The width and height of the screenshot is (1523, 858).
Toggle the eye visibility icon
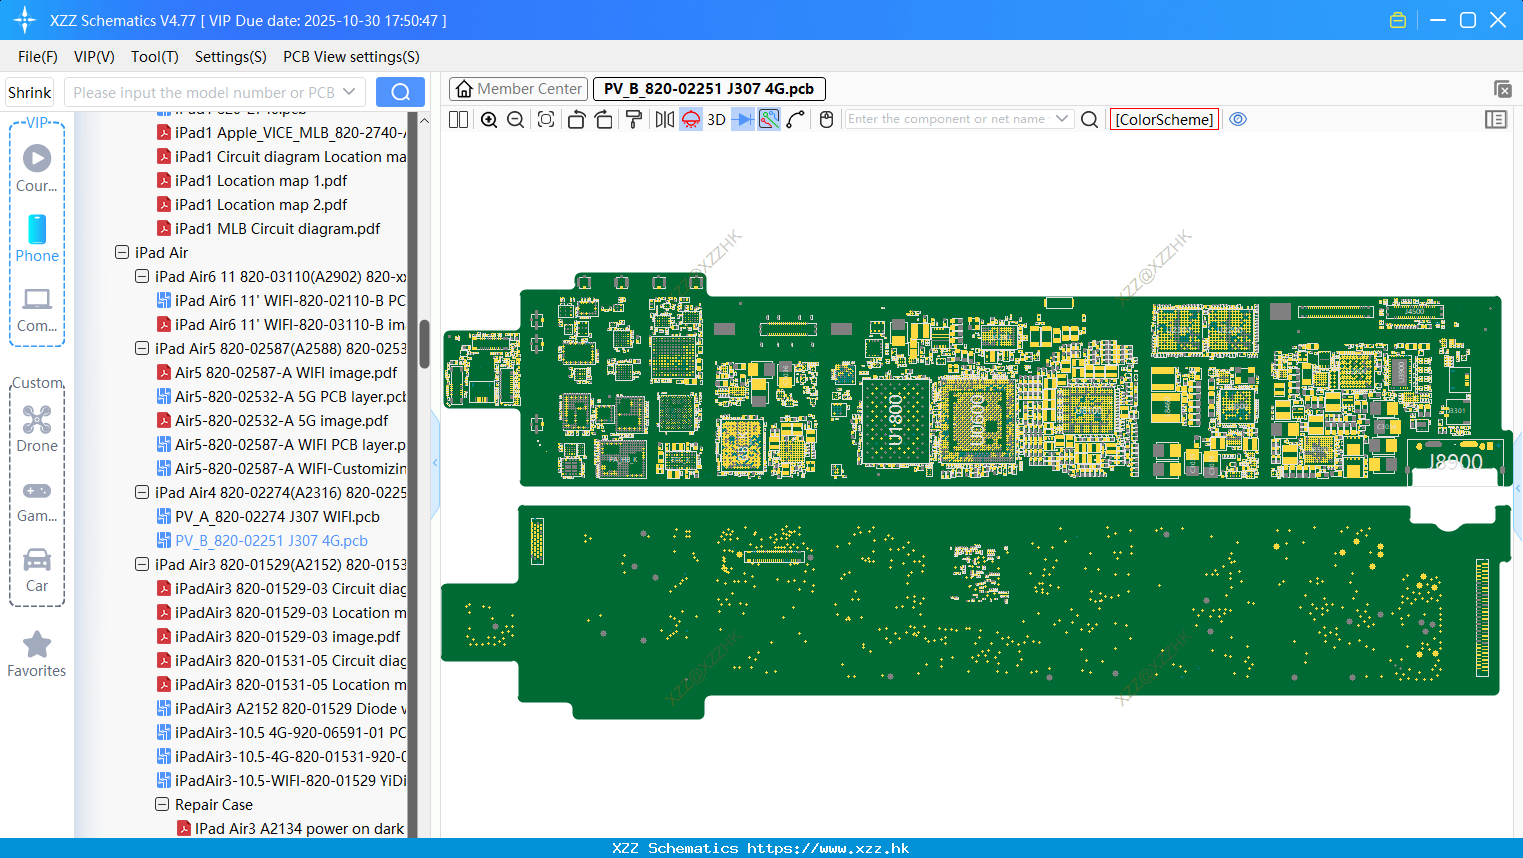1238,119
